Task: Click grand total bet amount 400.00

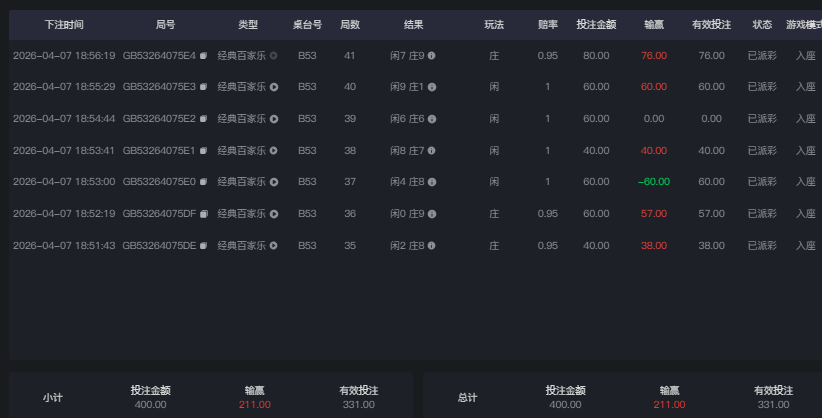Action: click(x=565, y=405)
